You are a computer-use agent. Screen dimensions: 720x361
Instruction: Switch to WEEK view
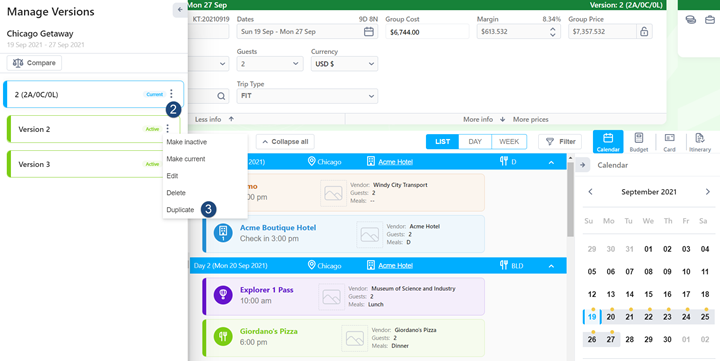click(x=509, y=141)
